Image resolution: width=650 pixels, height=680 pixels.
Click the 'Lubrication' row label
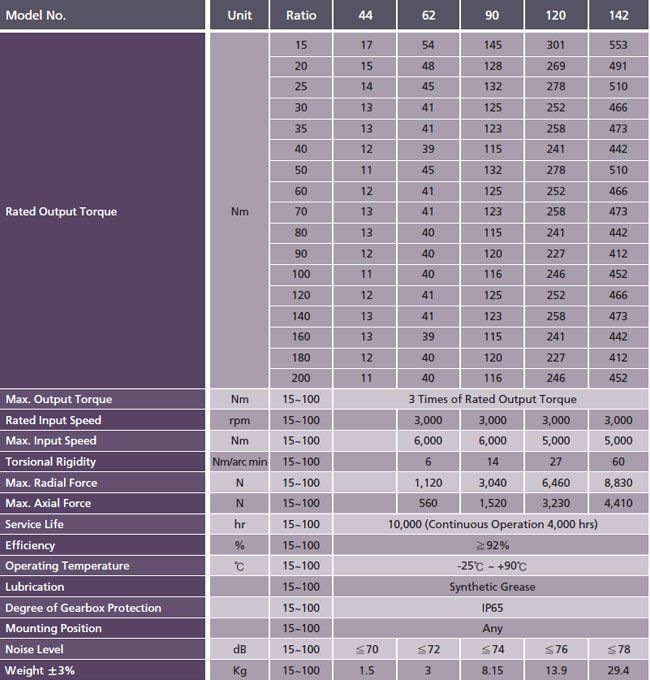102,587
